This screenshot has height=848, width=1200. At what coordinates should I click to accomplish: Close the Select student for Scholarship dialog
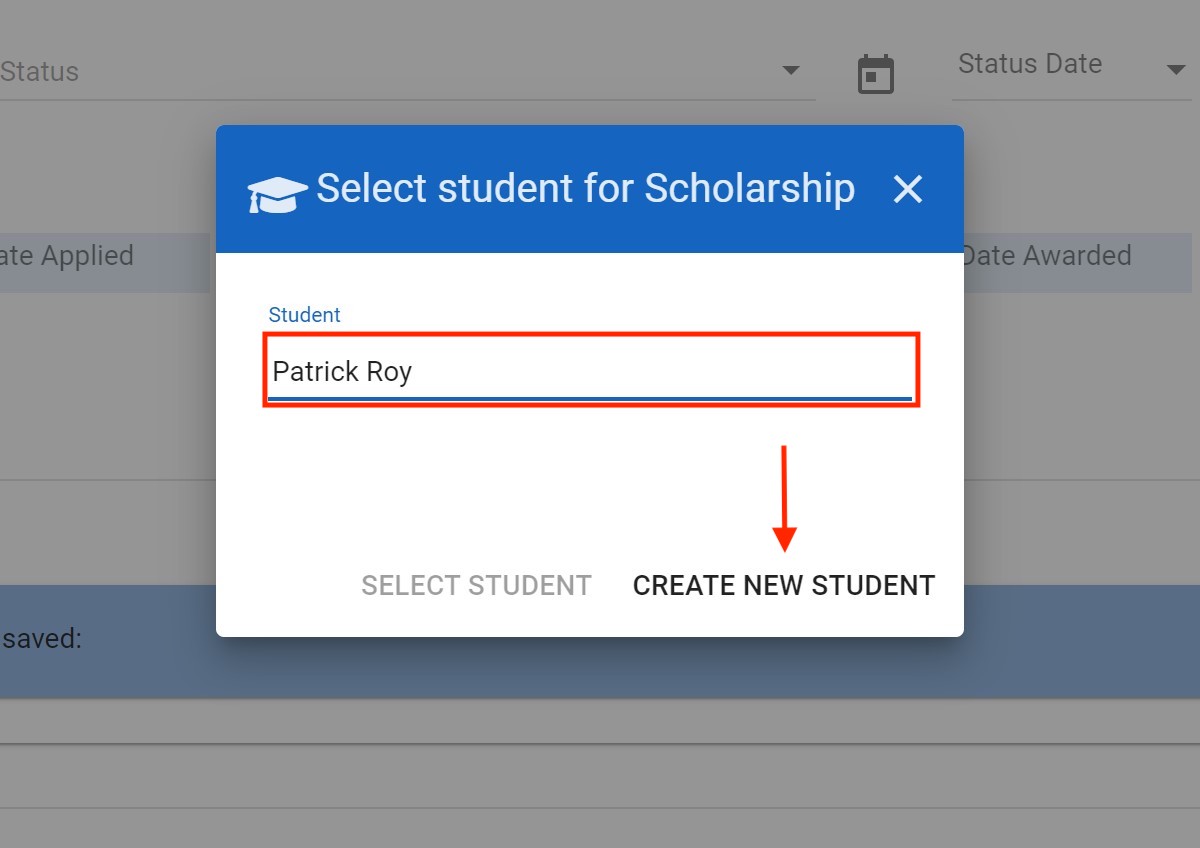907,189
